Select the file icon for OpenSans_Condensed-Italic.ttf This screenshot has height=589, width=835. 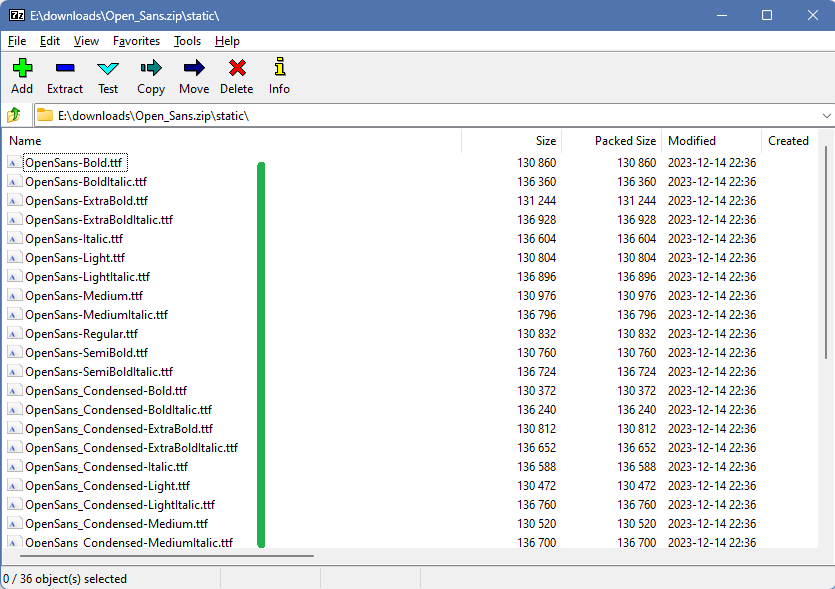(14, 467)
